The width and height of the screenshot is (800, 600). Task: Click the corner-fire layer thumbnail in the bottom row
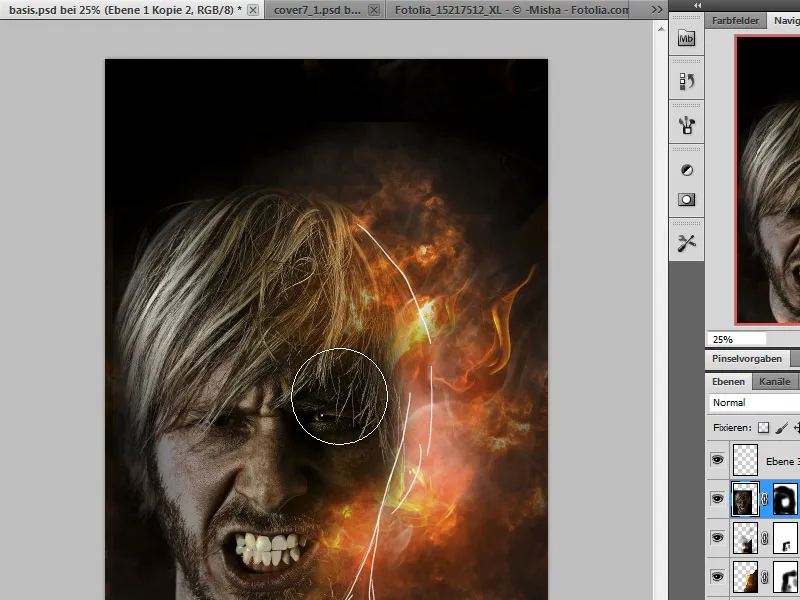(x=745, y=577)
